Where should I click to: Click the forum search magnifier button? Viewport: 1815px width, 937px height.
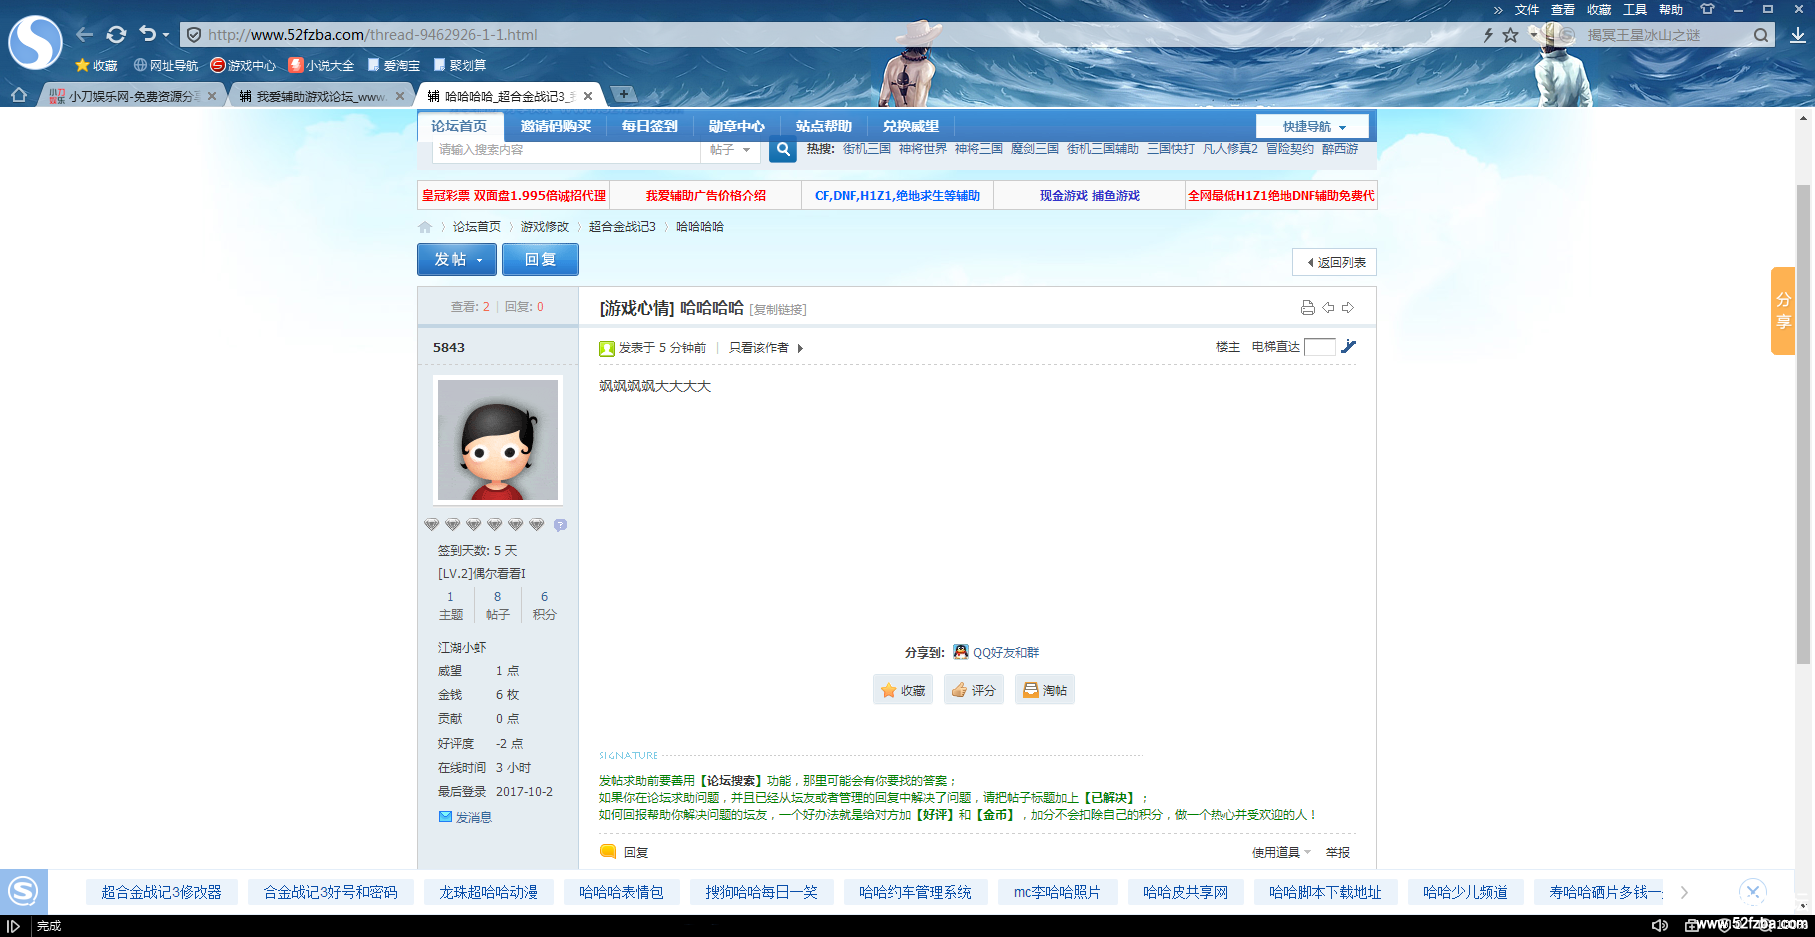783,150
